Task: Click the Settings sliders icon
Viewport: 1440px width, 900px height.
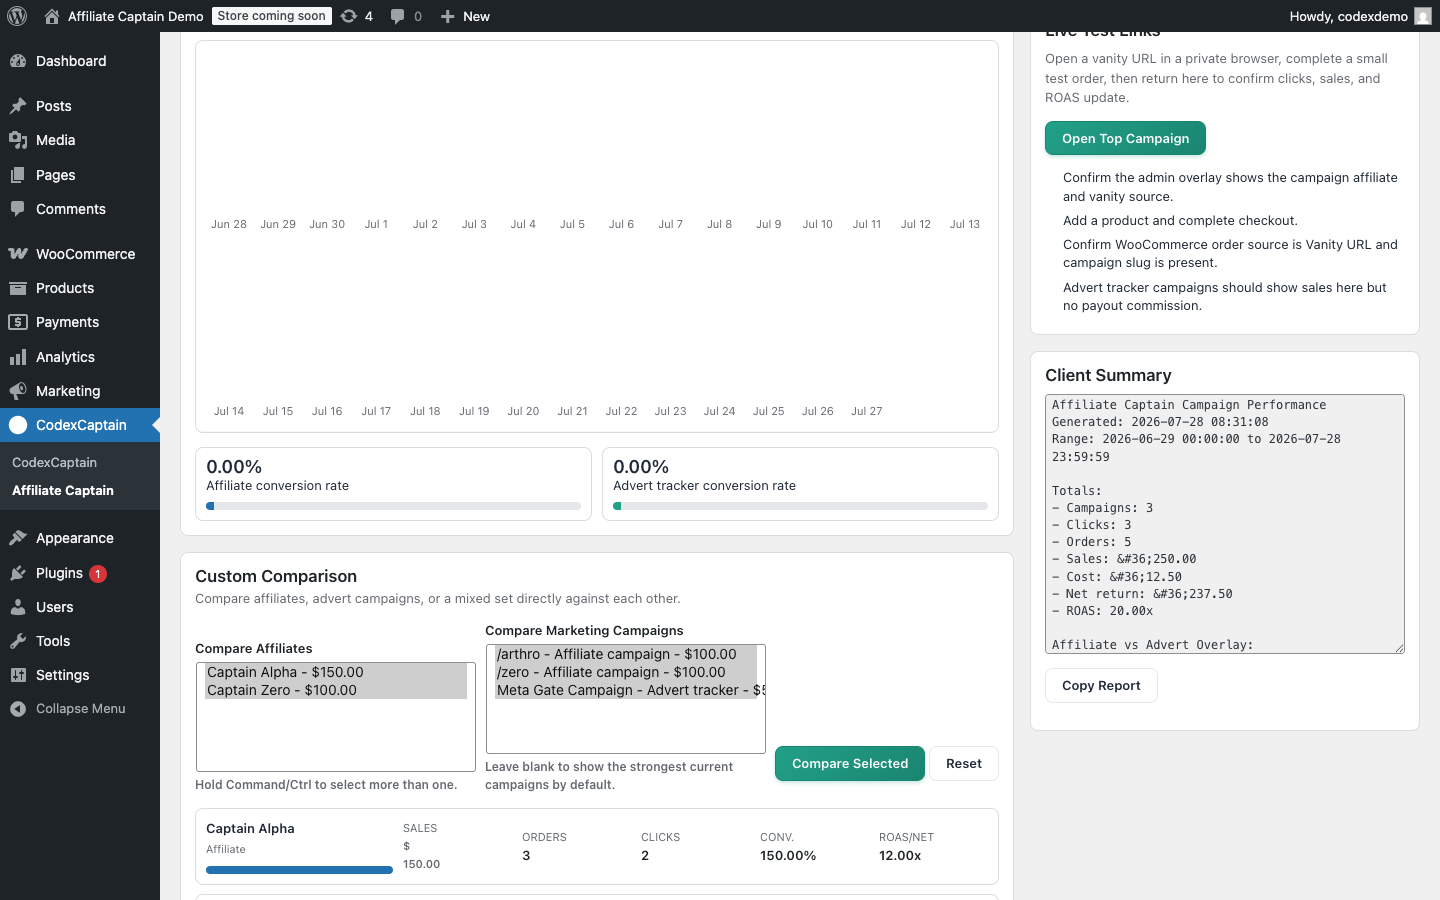Action: point(18,675)
